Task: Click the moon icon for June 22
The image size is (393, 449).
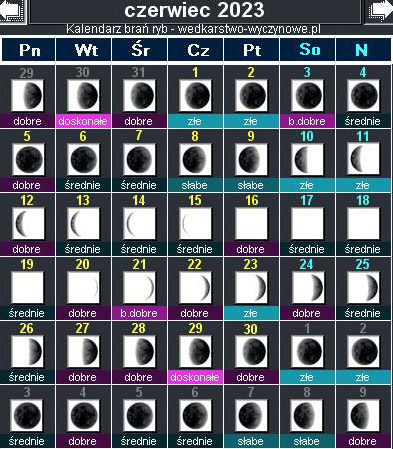Action: pos(195,287)
